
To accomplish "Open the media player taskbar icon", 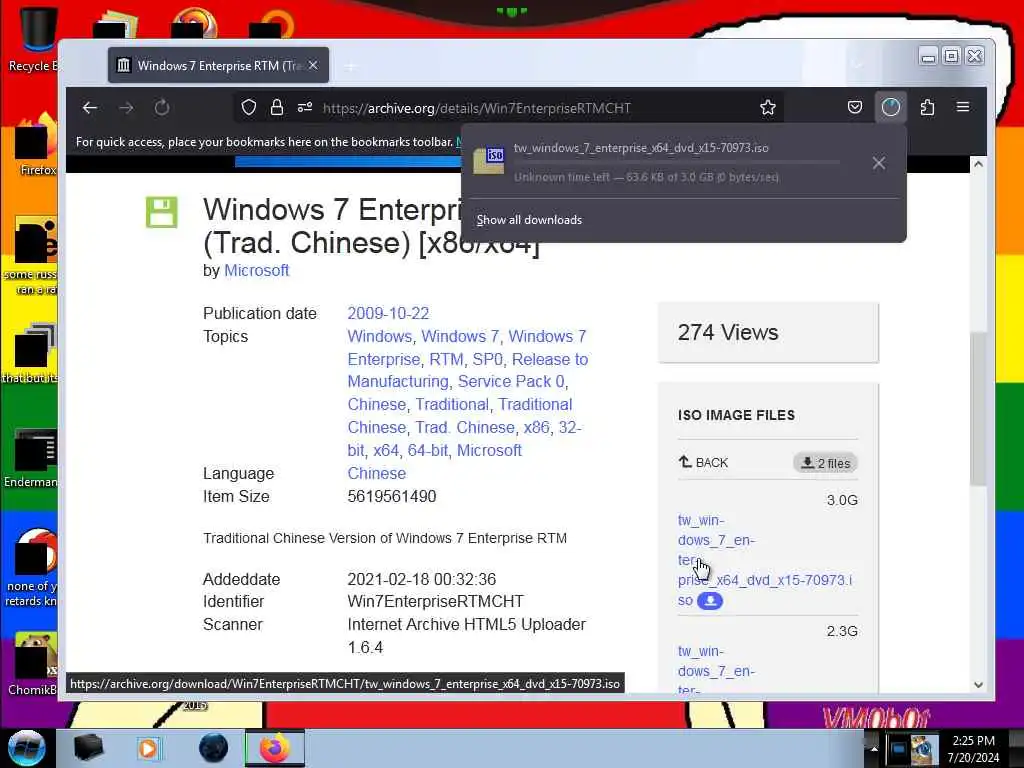I will pyautogui.click(x=148, y=748).
